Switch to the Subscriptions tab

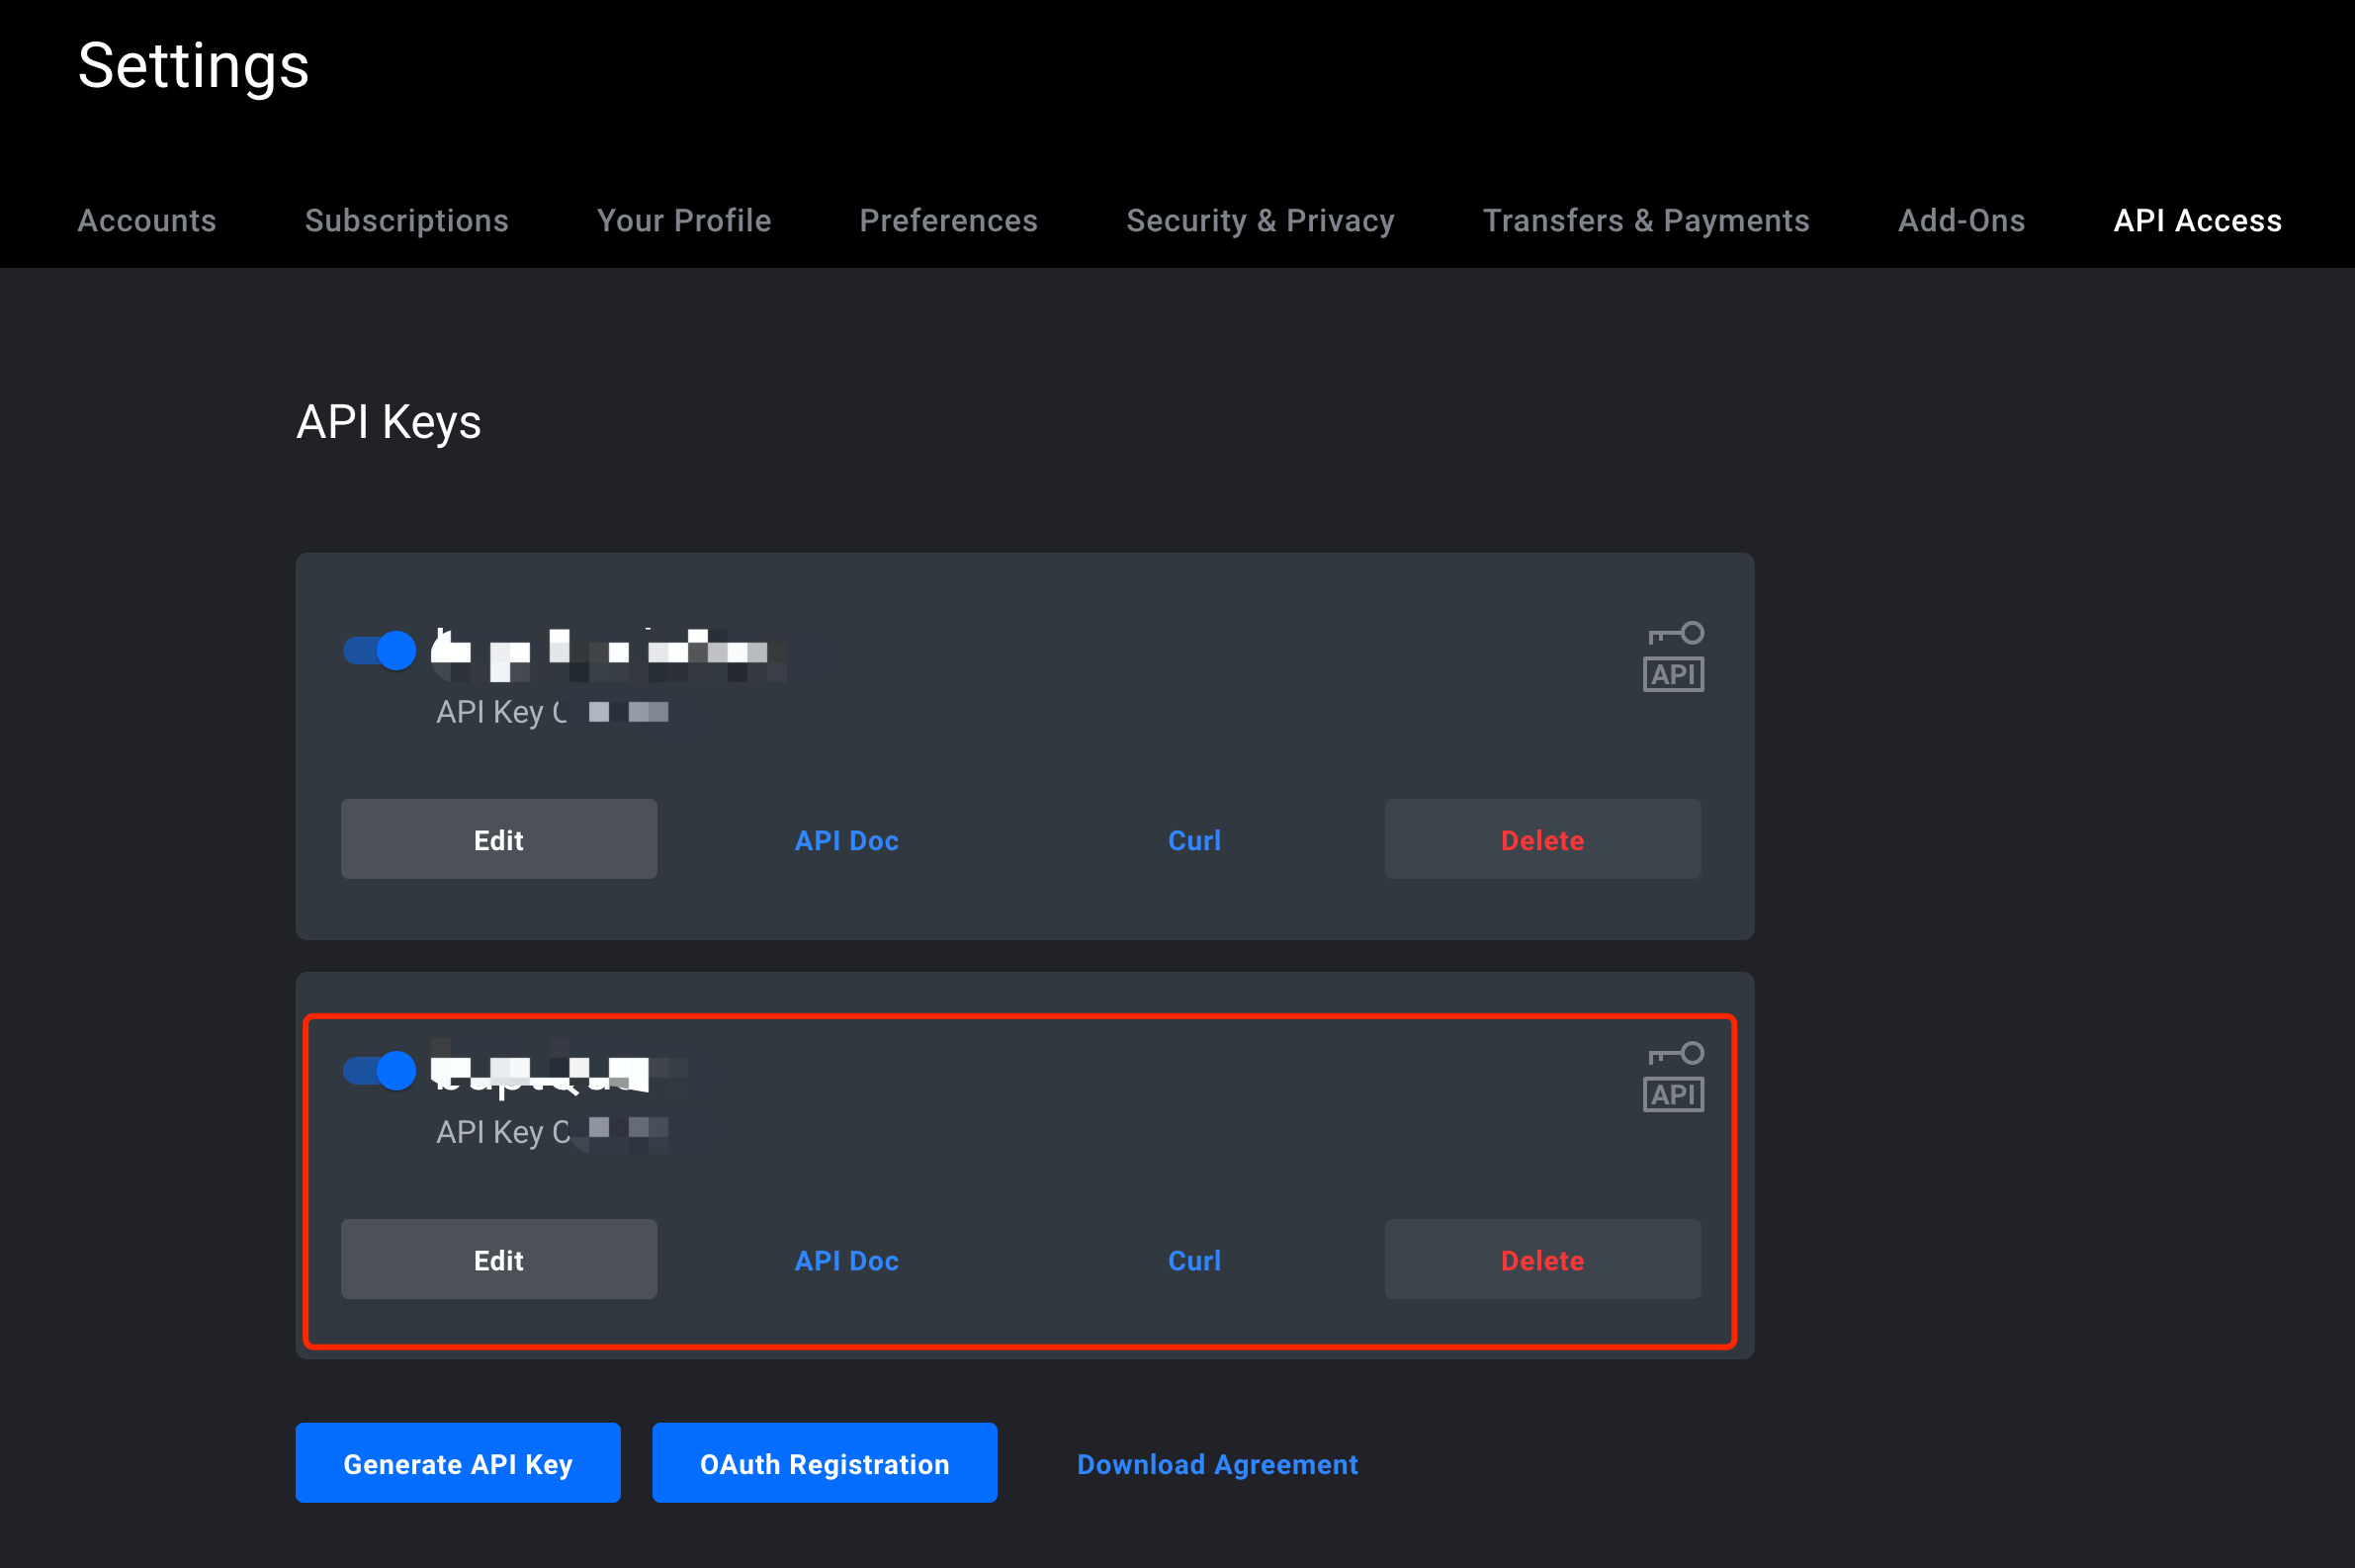pyautogui.click(x=406, y=220)
